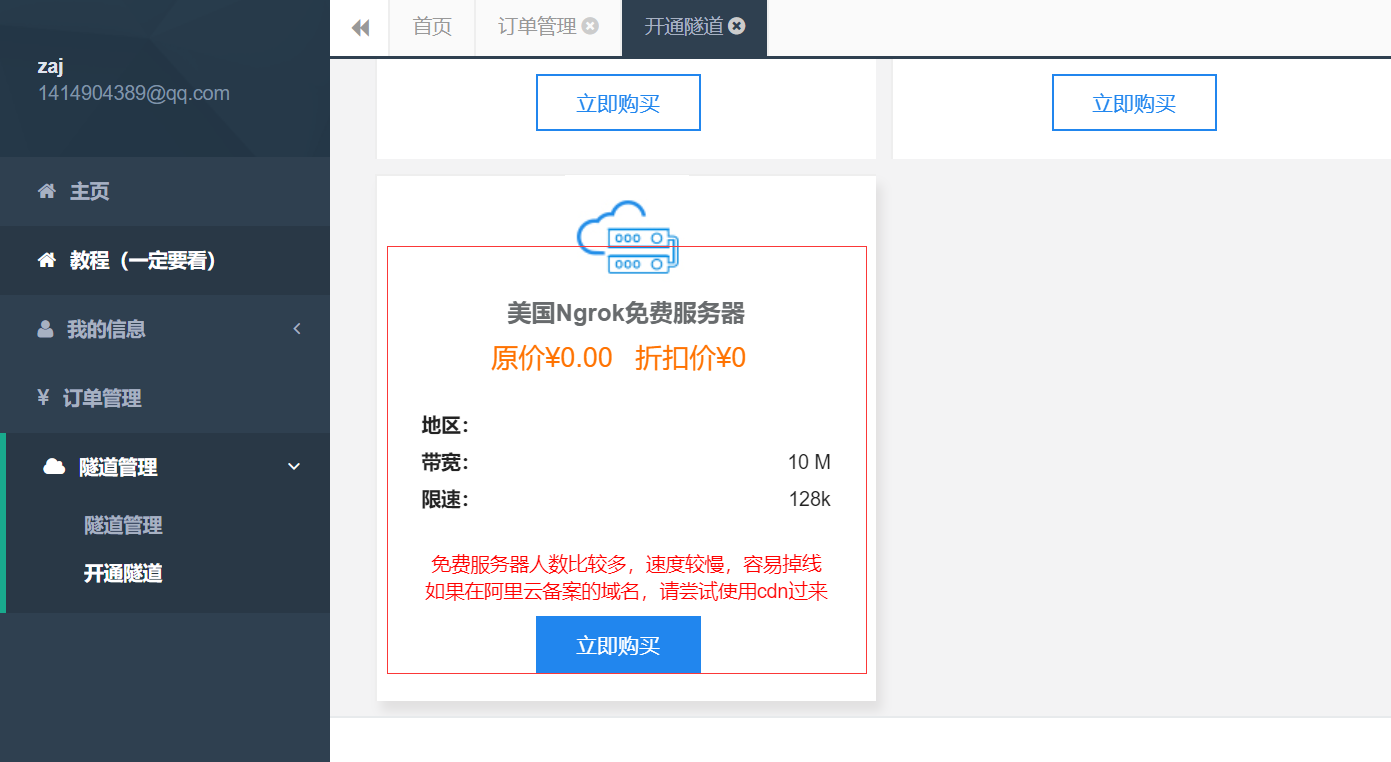Close the 订单管理 tab via x icon

[590, 26]
